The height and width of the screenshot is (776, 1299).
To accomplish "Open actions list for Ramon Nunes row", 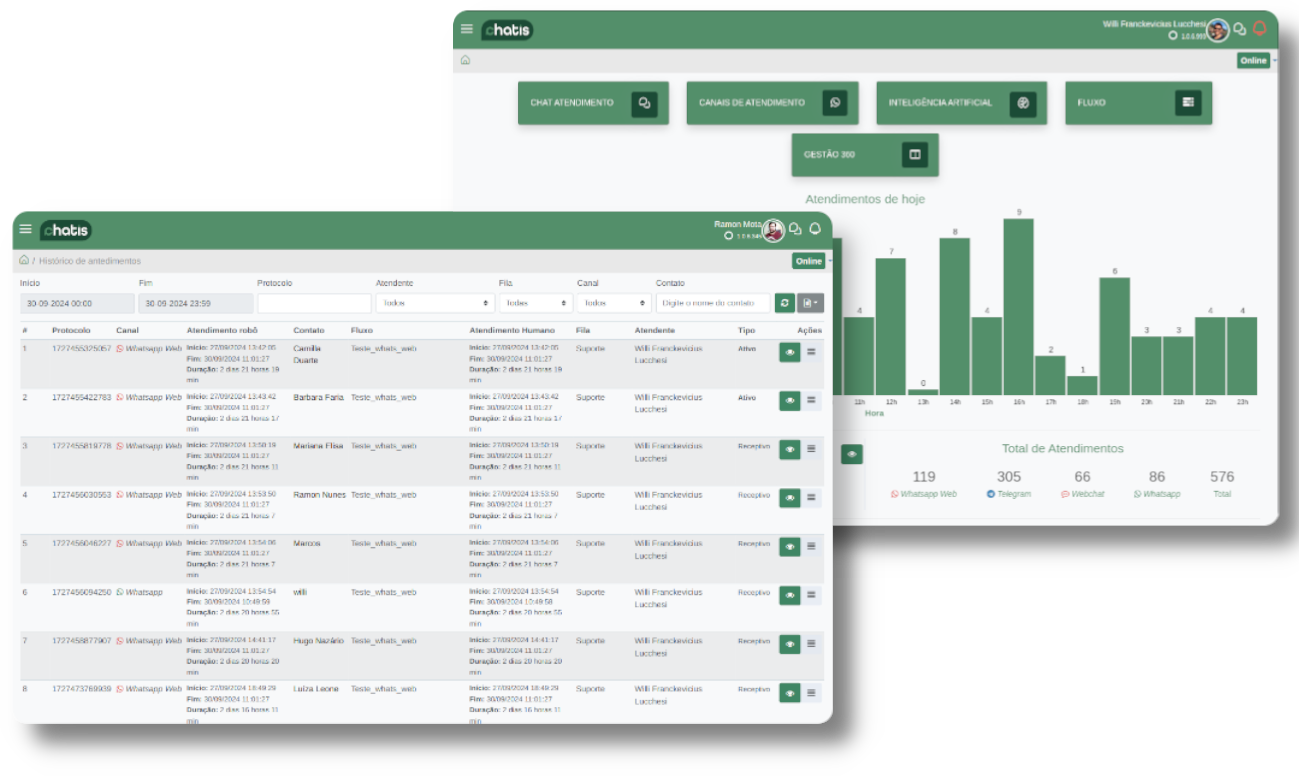I will pyautogui.click(x=811, y=497).
